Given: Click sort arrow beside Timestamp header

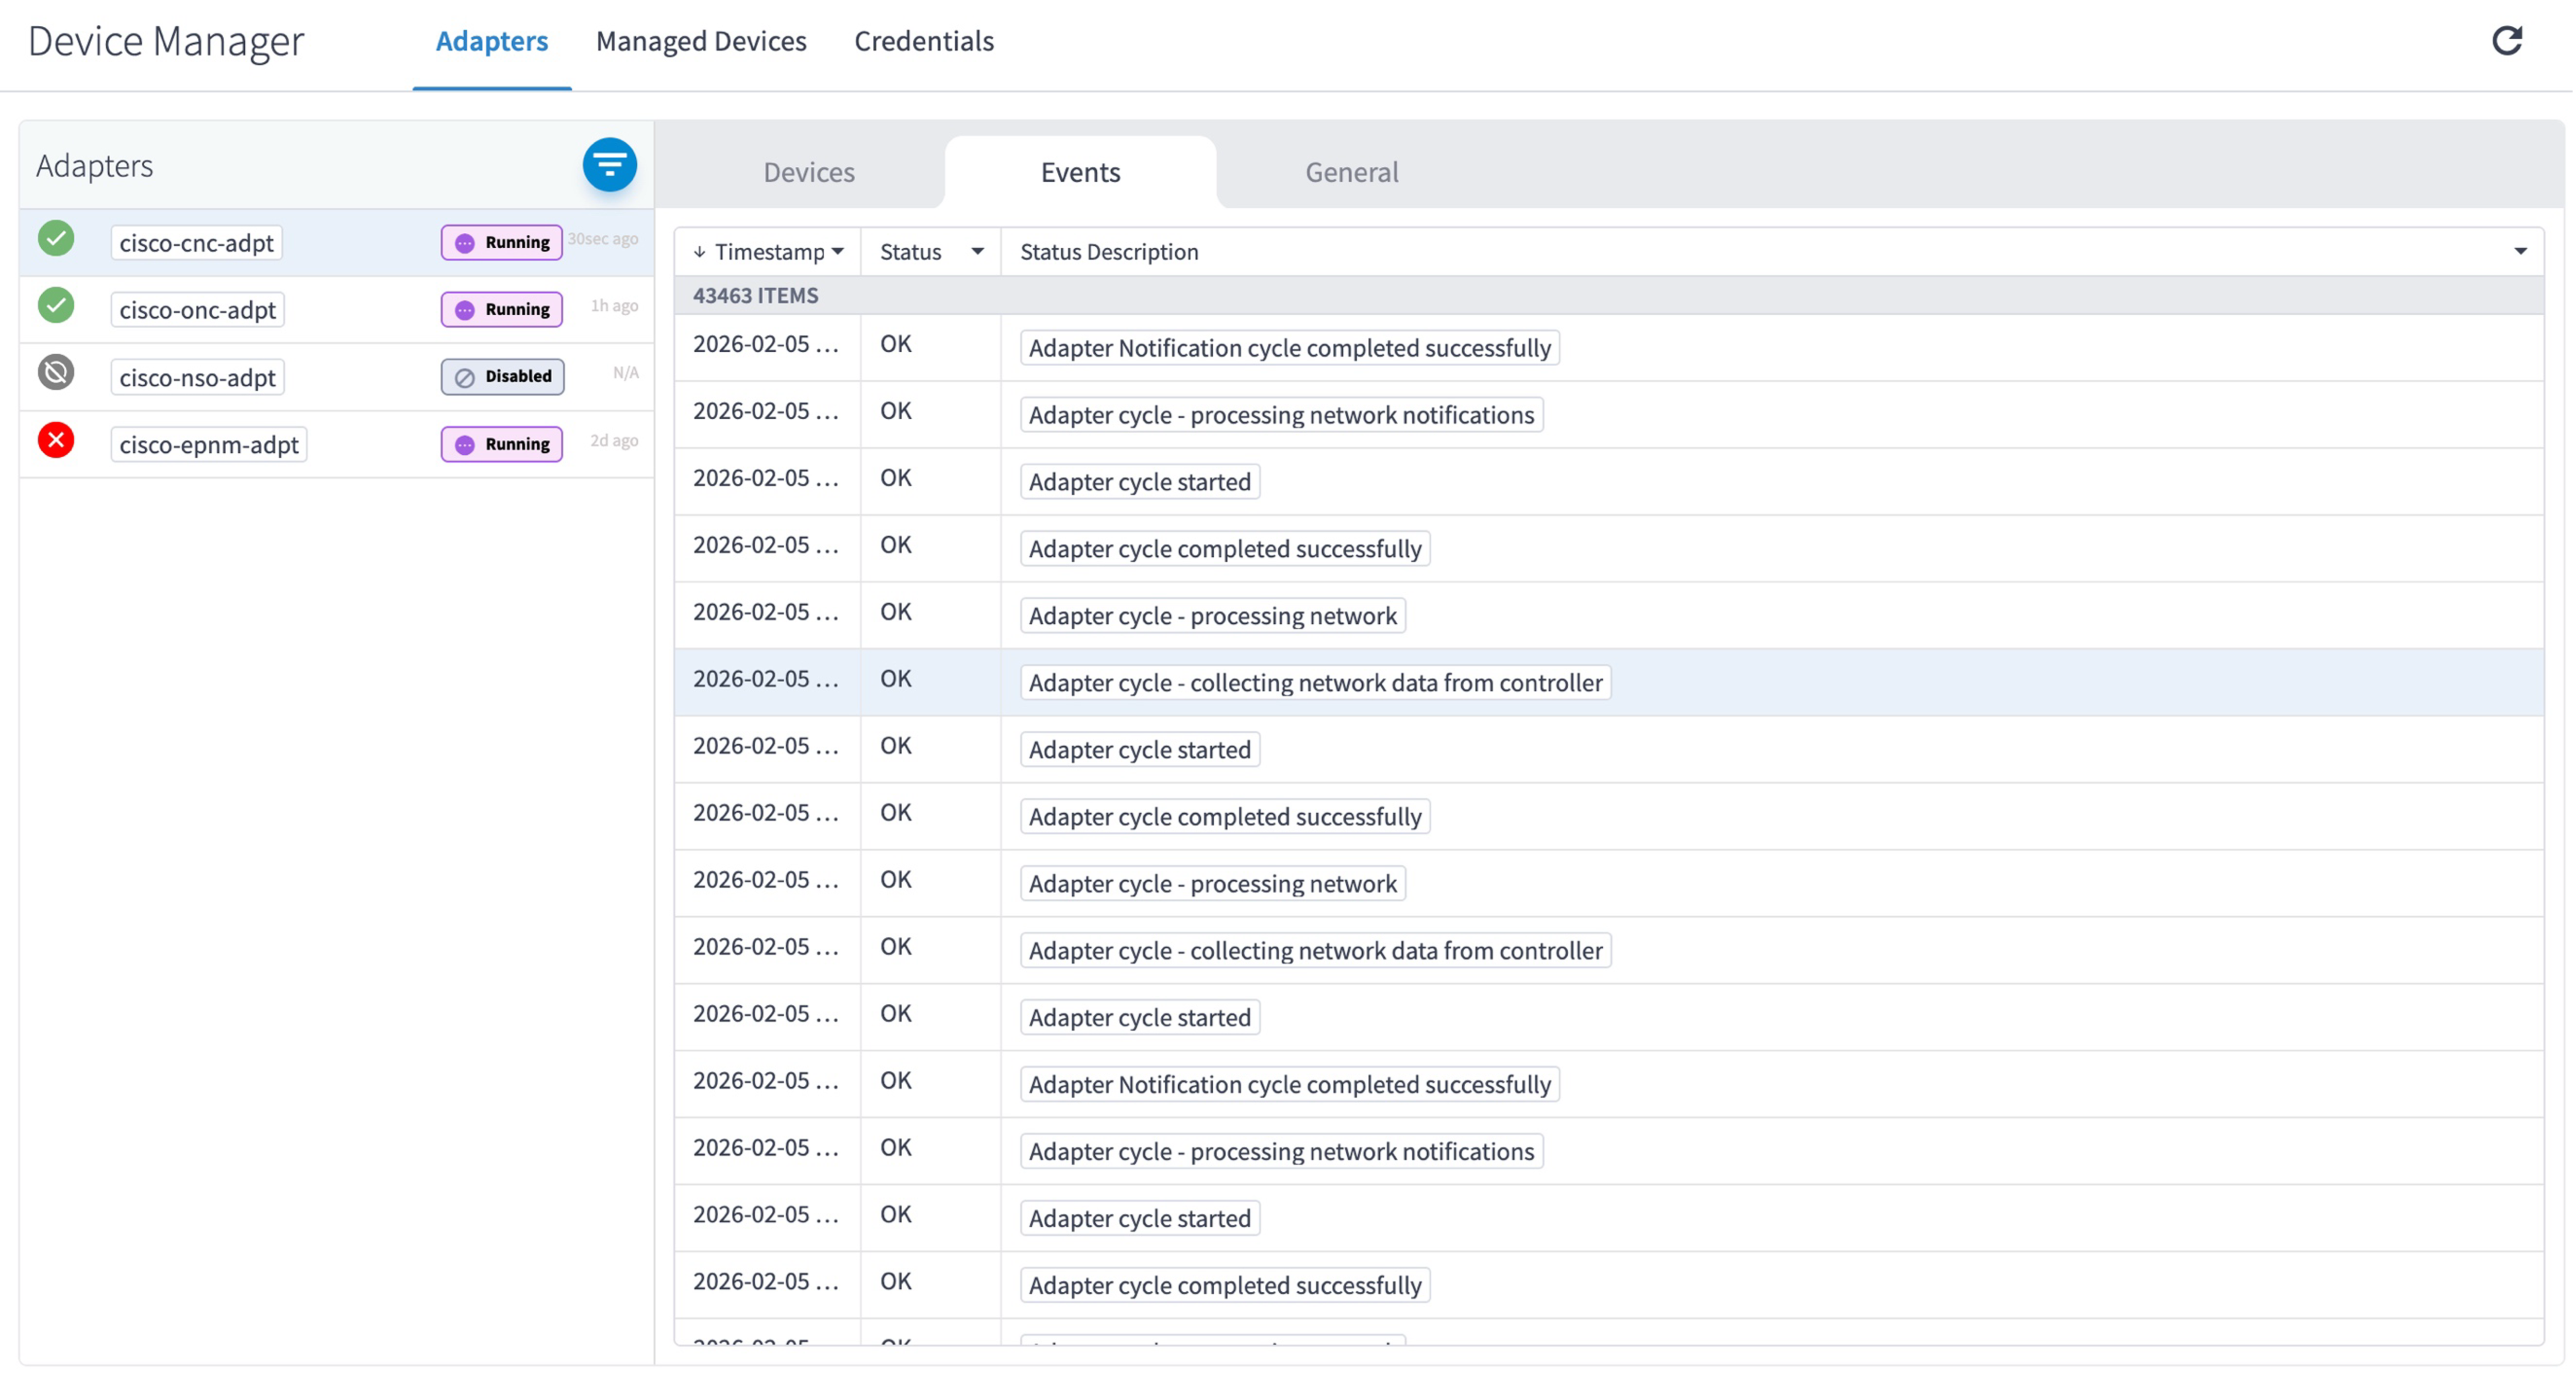Looking at the screenshot, I should 699,252.
